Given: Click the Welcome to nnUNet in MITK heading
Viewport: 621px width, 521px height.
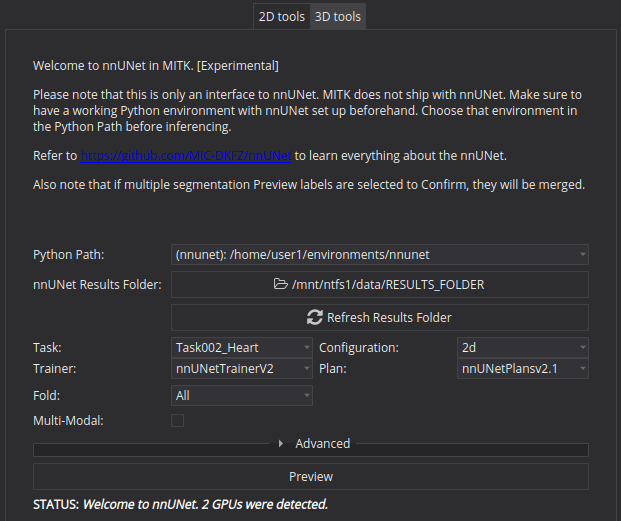Looking at the screenshot, I should pos(156,66).
